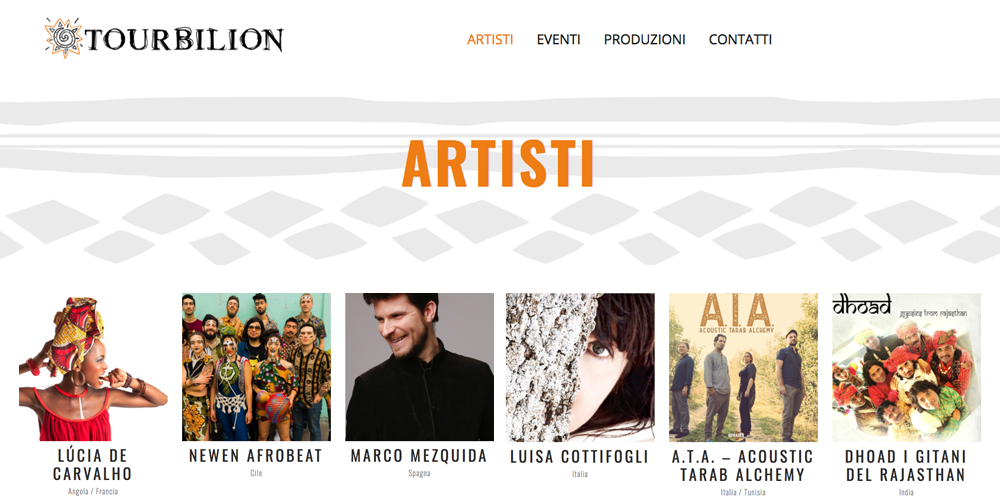
Task: Click the NEWEN AFROBEAT title link
Action: point(256,456)
